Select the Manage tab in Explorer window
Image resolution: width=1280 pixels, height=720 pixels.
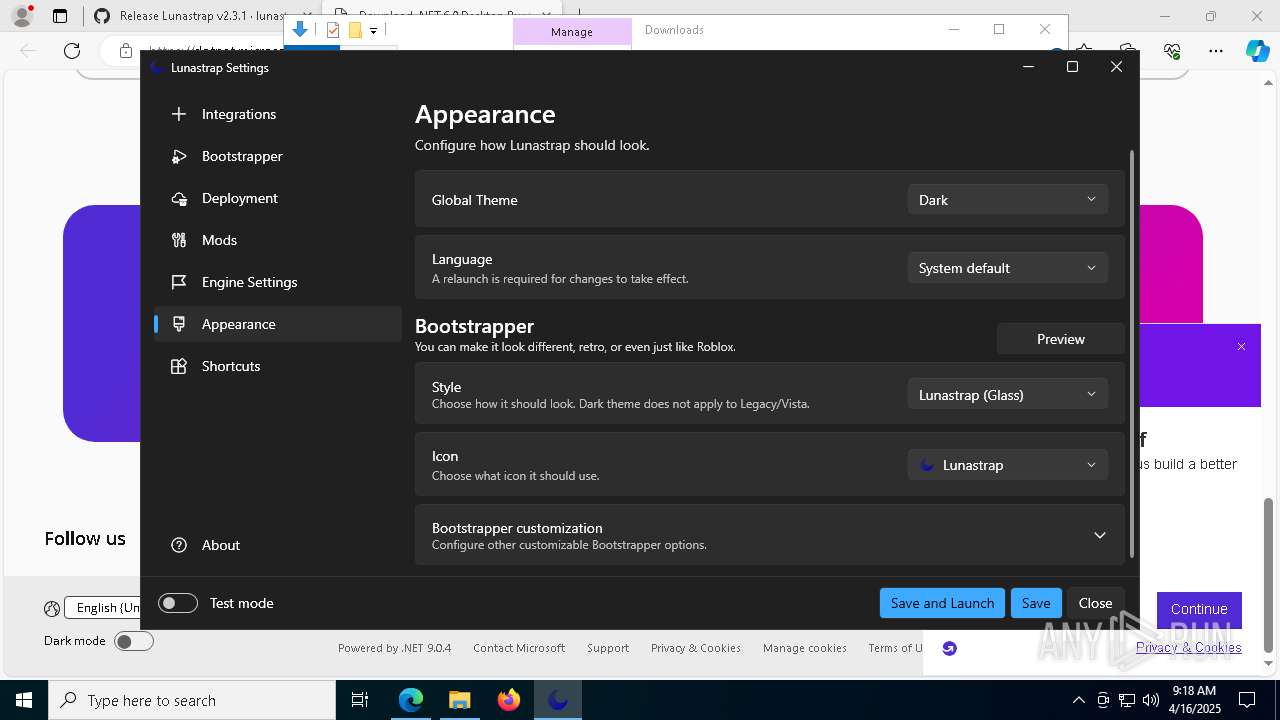pyautogui.click(x=572, y=32)
